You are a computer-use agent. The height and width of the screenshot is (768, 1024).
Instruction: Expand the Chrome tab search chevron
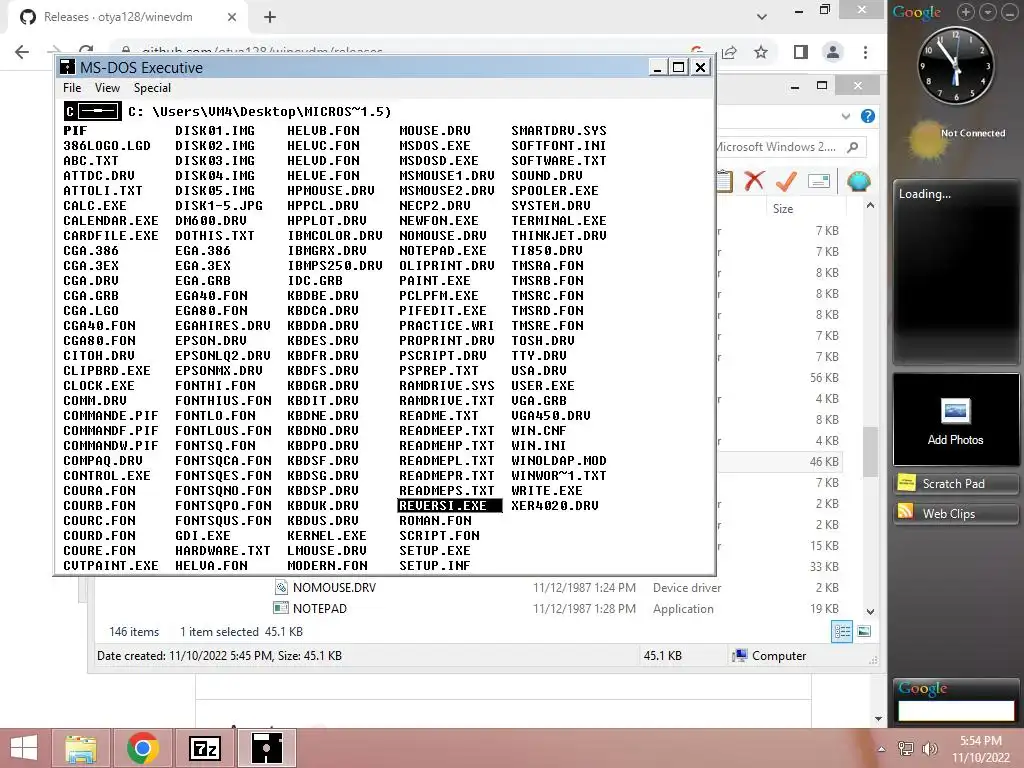761,17
